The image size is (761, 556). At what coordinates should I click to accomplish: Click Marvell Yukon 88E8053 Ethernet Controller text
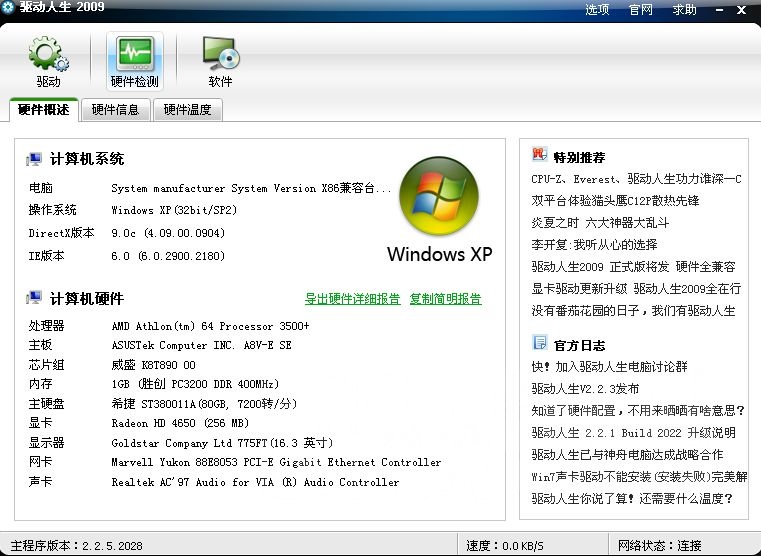coord(276,462)
